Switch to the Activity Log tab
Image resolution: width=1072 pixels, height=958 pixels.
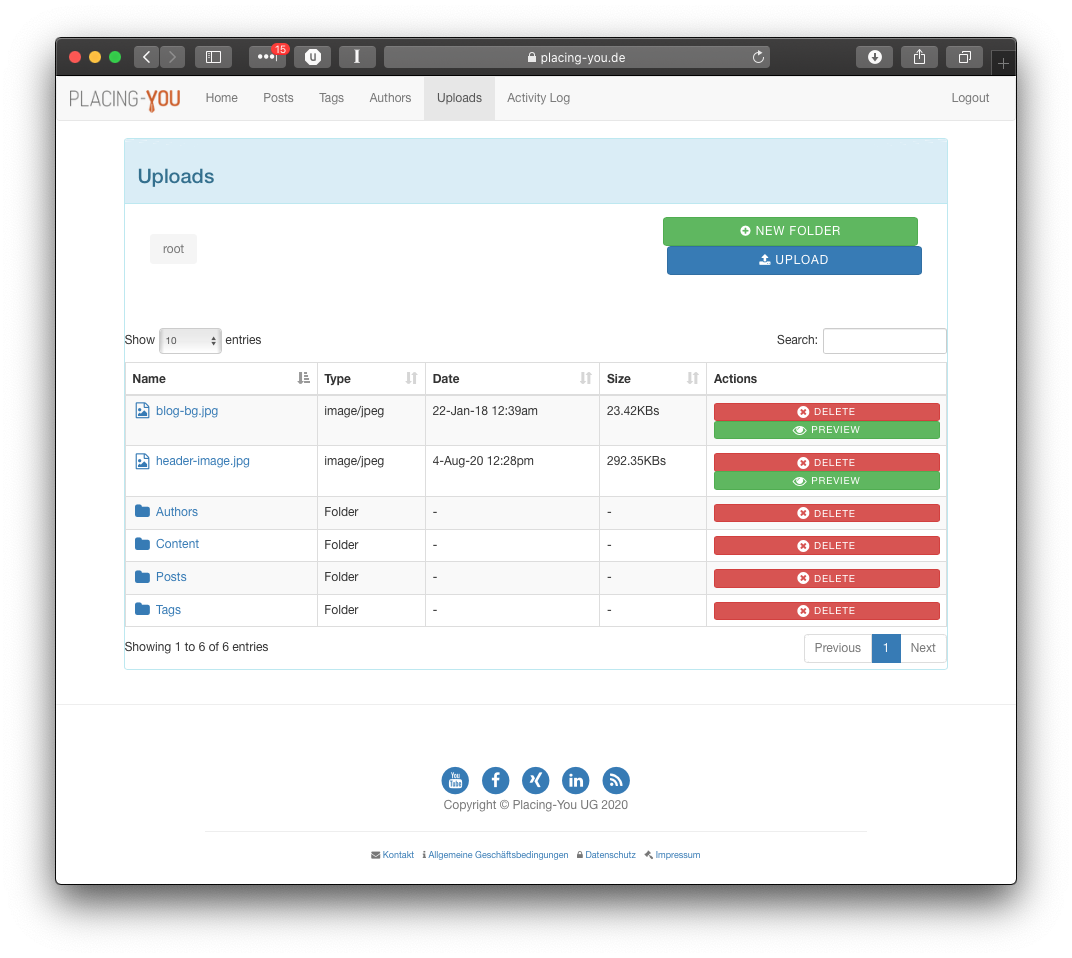click(538, 98)
